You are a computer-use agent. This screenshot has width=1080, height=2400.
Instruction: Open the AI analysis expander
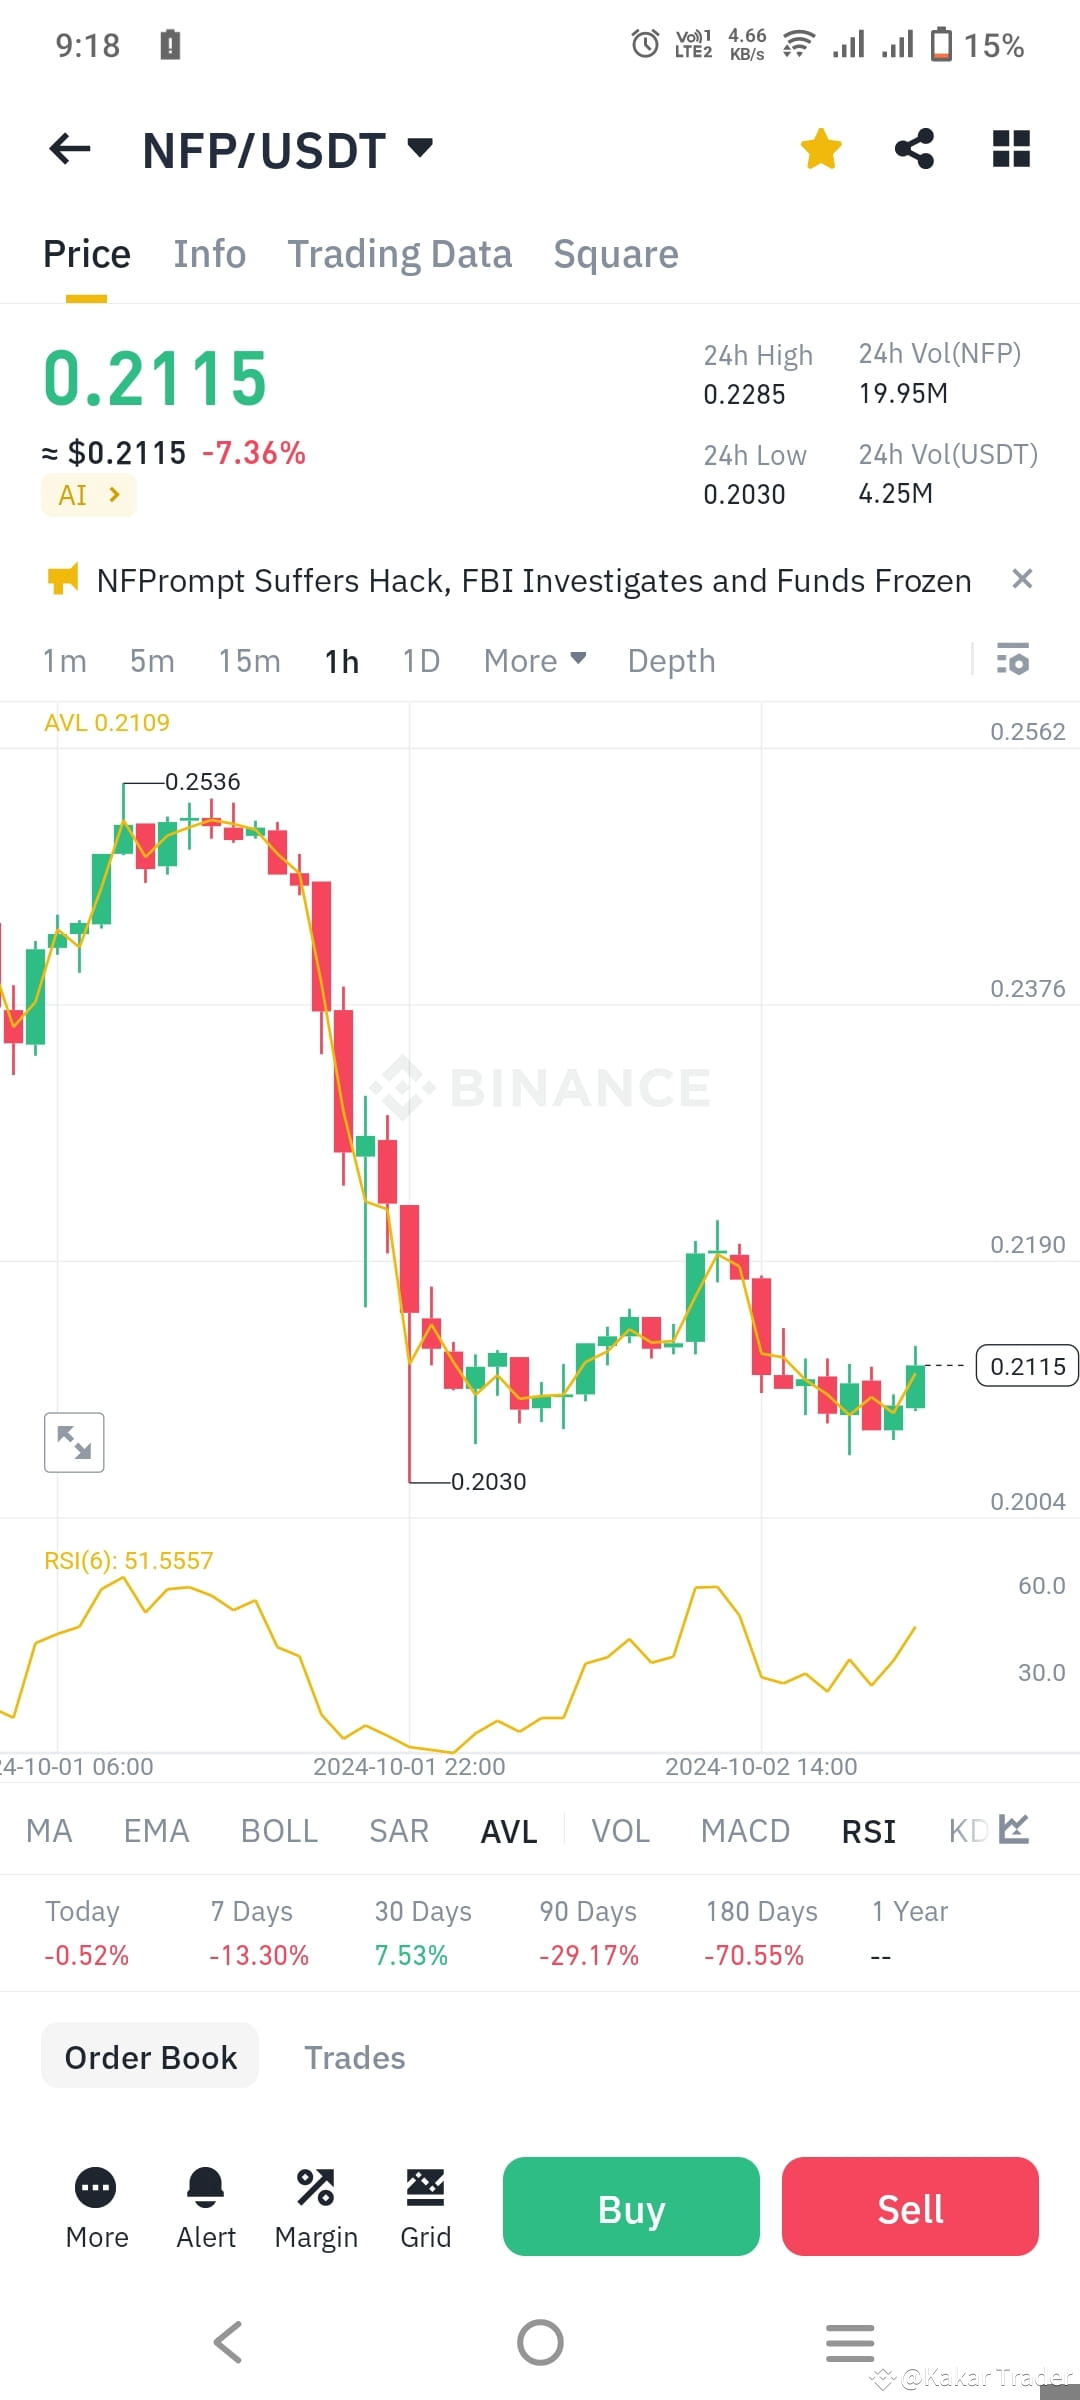point(88,494)
